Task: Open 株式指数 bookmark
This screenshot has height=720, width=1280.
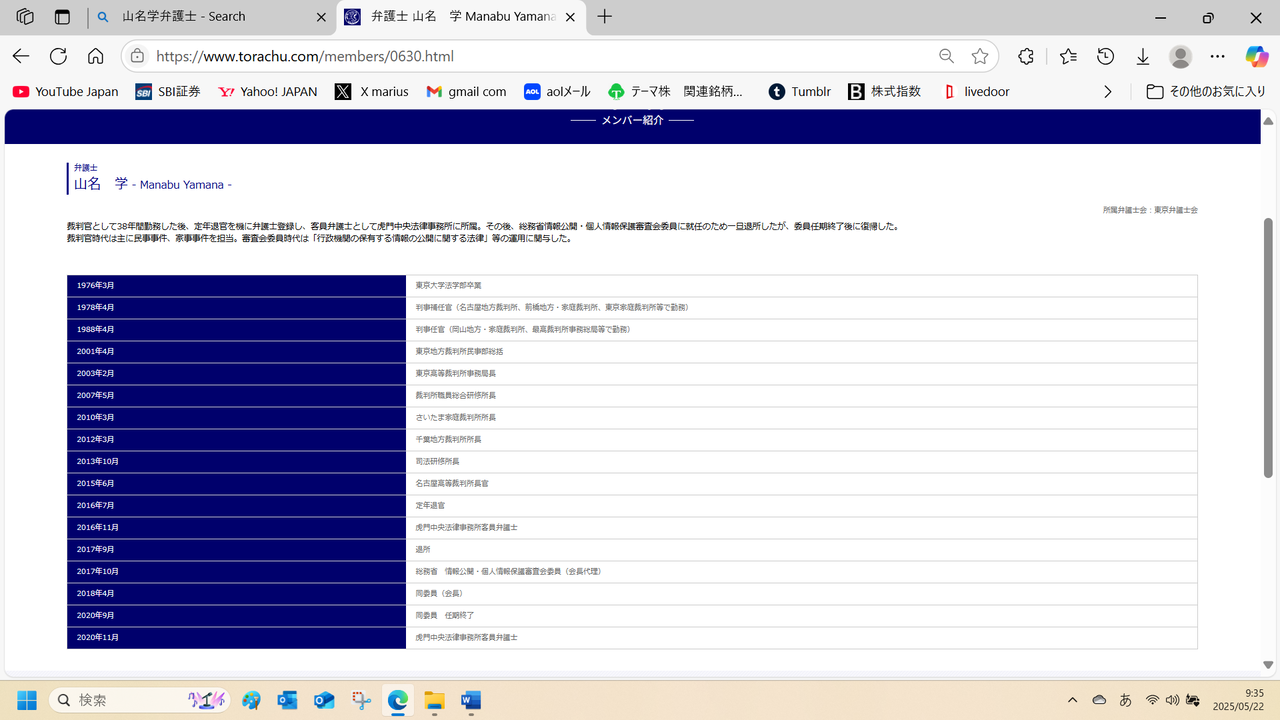Action: 884,91
